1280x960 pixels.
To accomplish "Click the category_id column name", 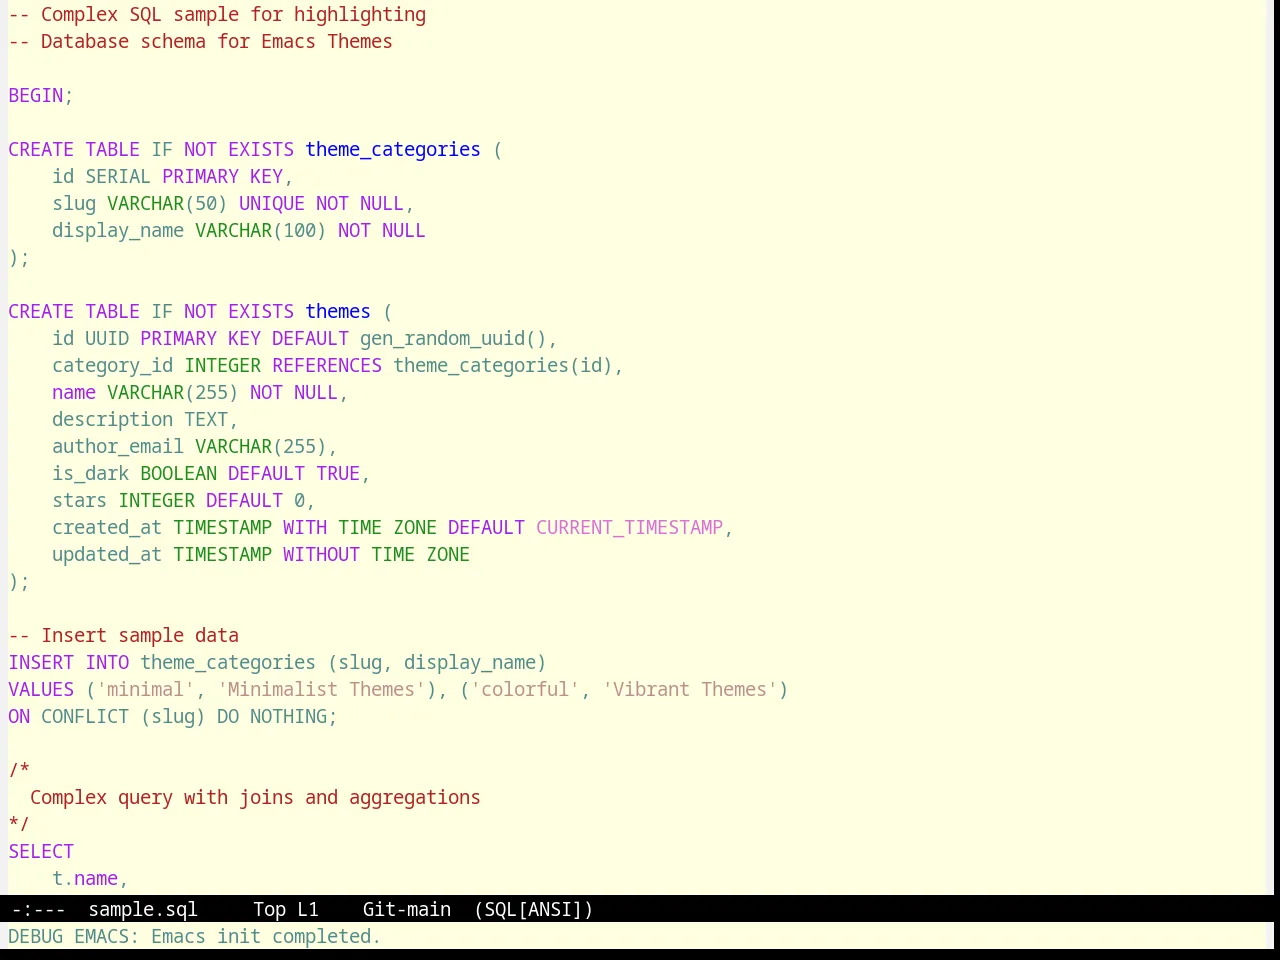I will click(x=113, y=365).
